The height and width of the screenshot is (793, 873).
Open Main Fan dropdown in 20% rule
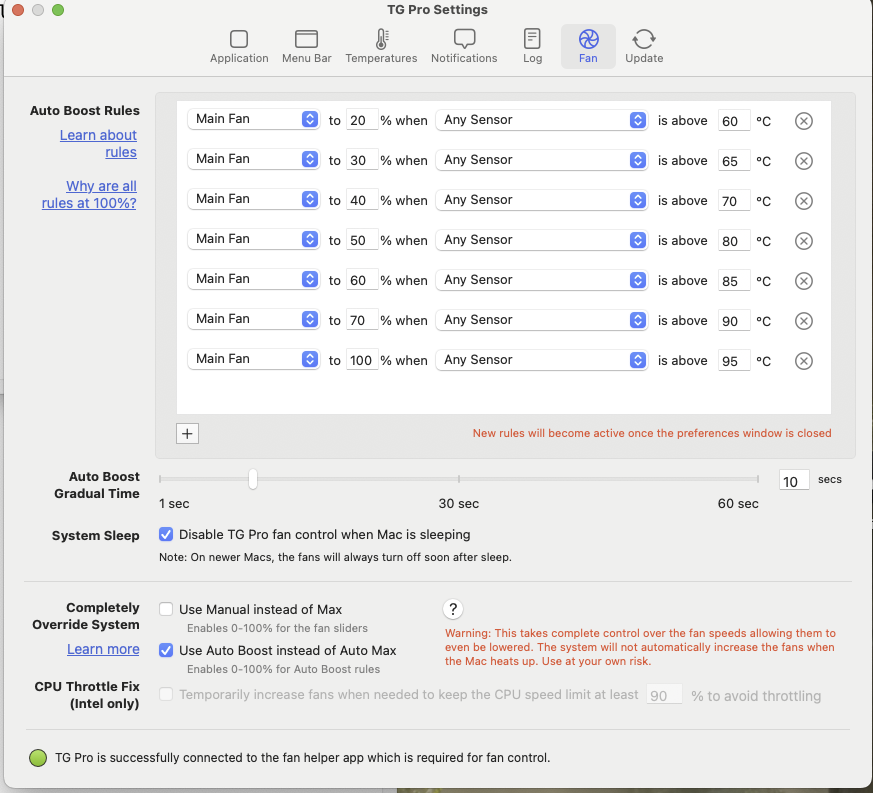(253, 119)
